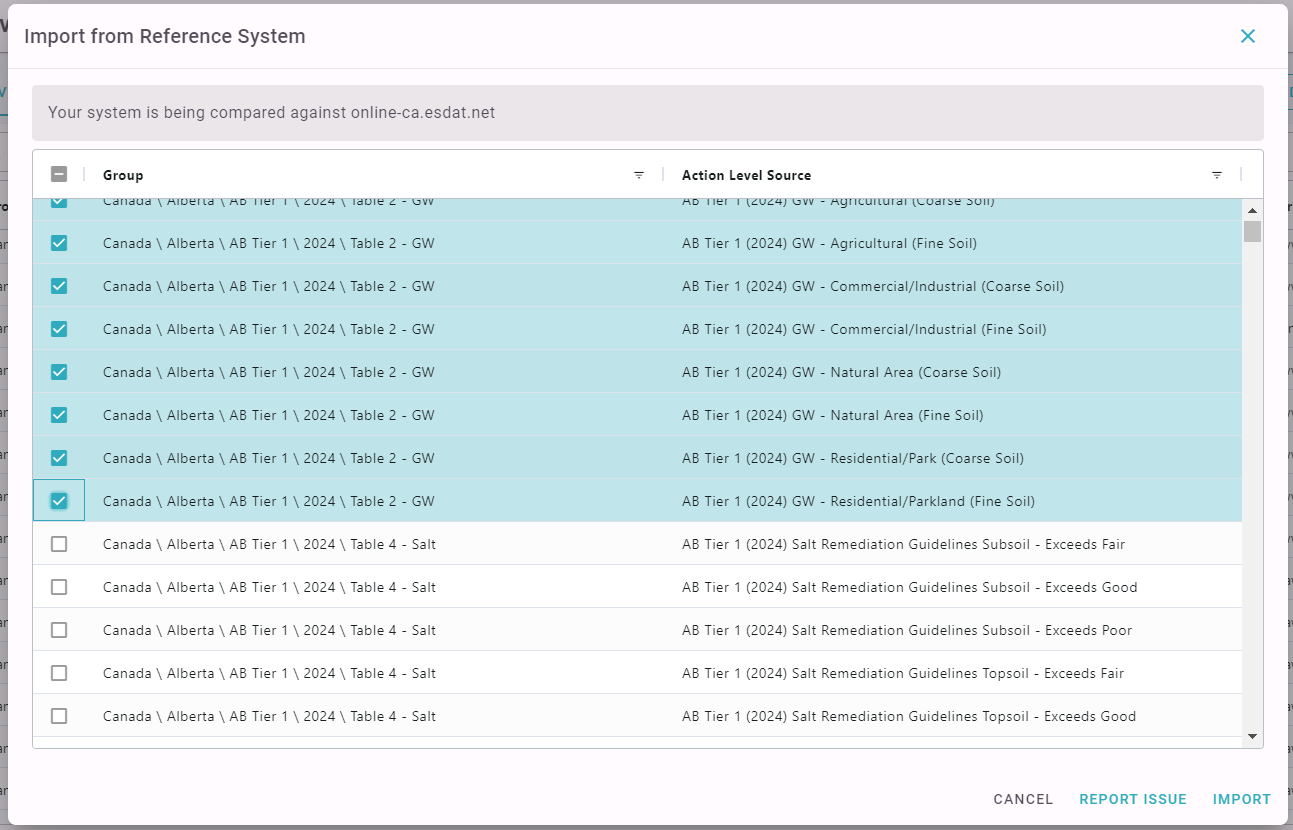Click the Report Issue button

pos(1133,799)
